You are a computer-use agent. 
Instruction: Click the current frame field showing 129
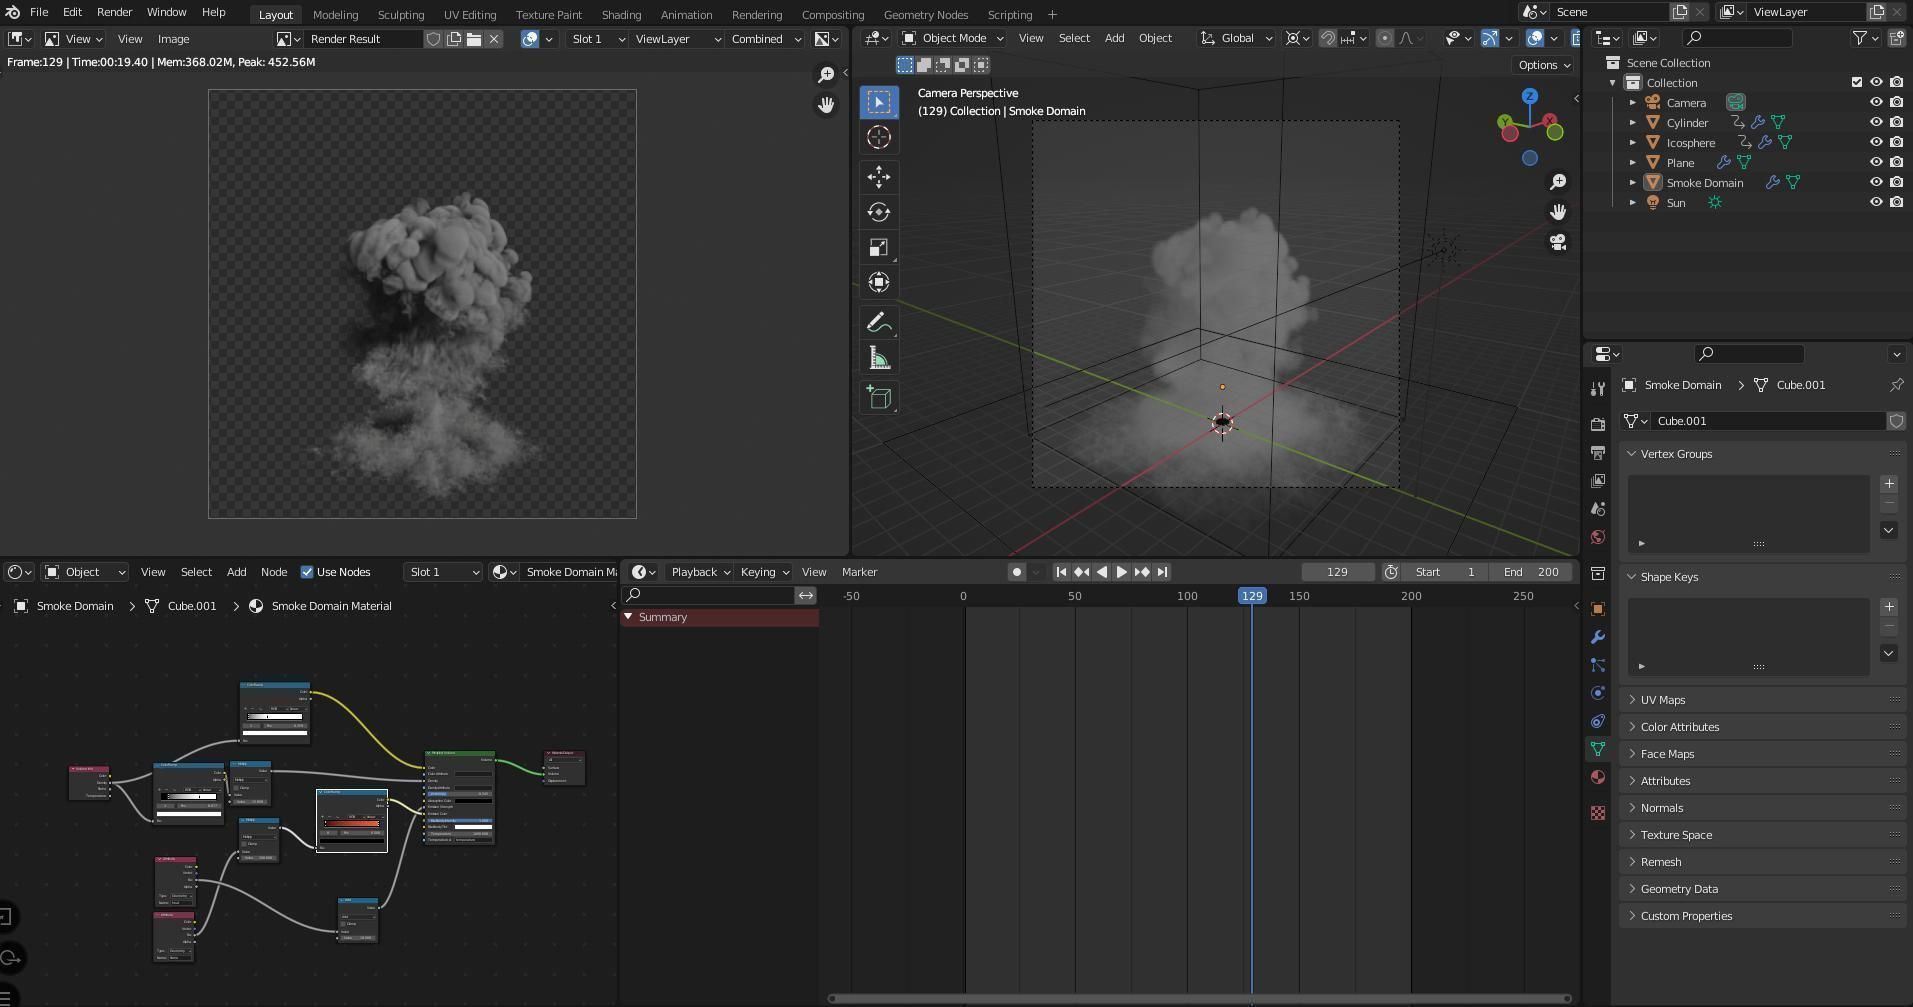pos(1337,571)
